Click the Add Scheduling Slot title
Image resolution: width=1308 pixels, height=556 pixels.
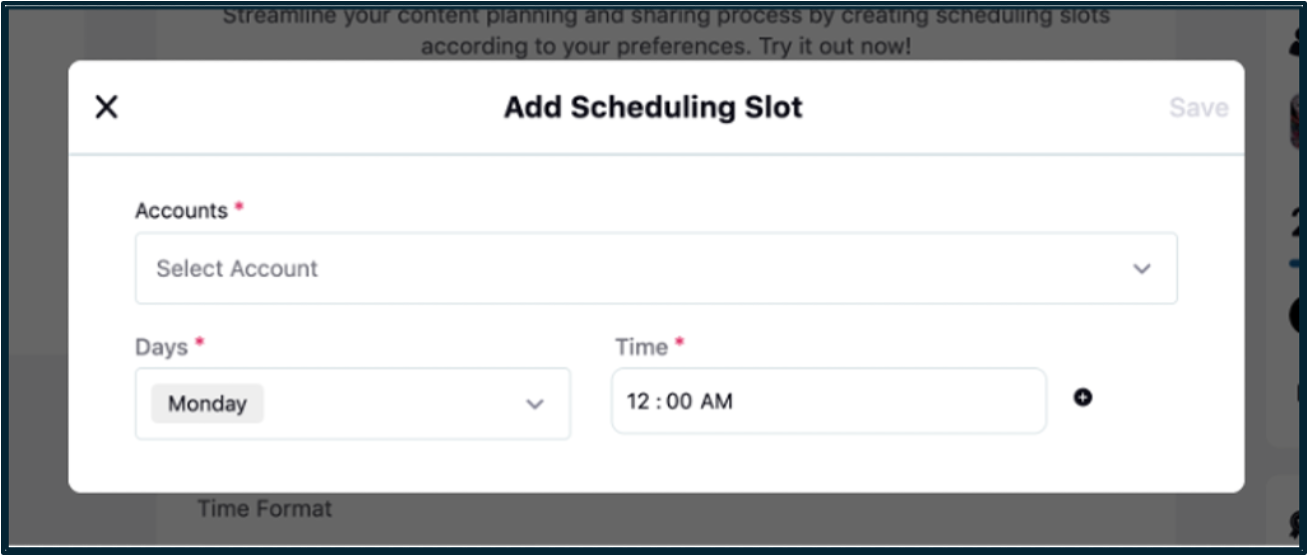click(653, 107)
